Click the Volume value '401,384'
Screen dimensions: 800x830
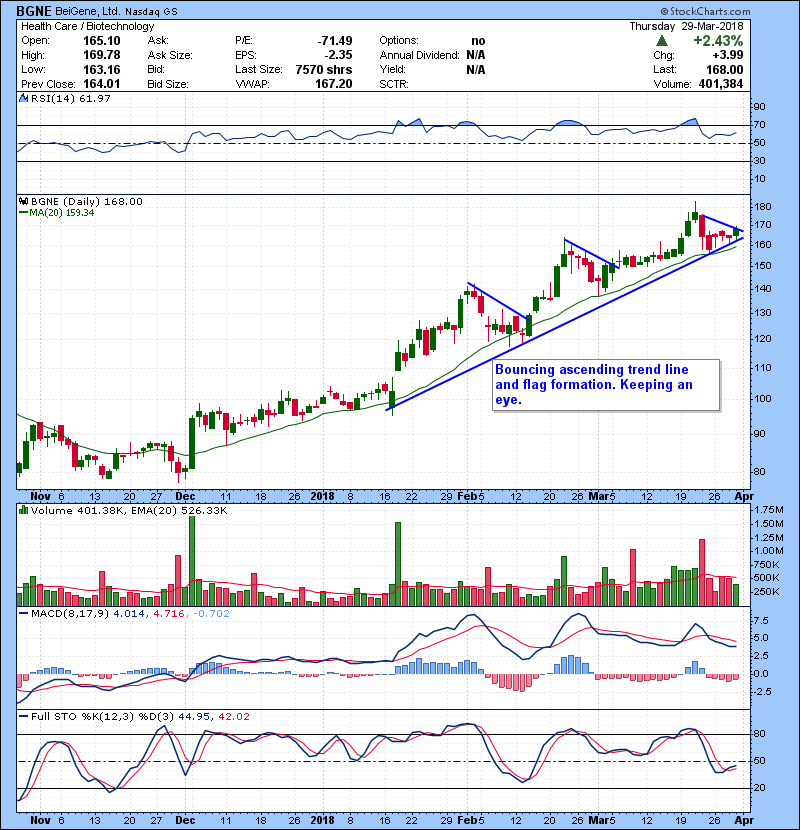721,84
